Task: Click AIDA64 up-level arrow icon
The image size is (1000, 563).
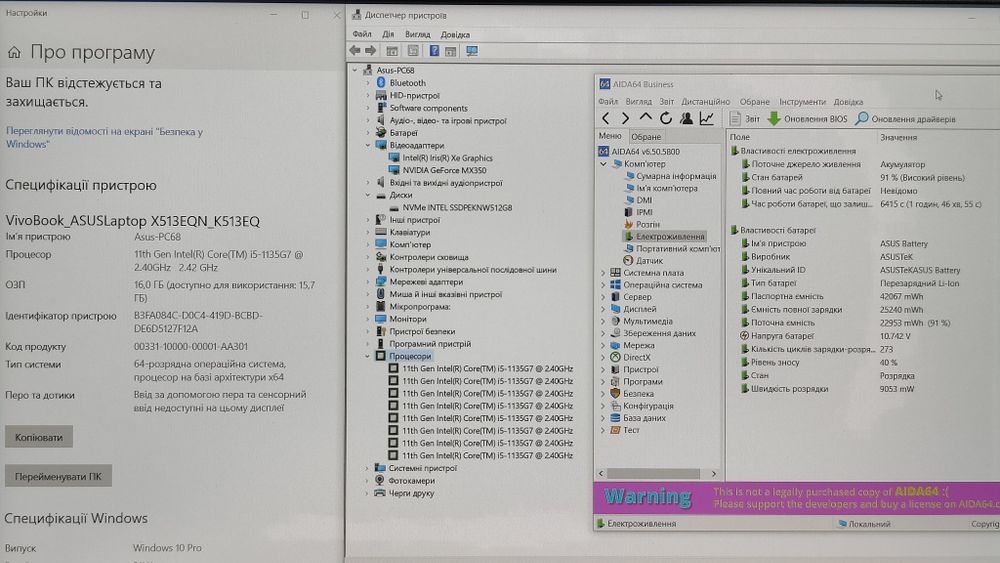Action: [645, 118]
